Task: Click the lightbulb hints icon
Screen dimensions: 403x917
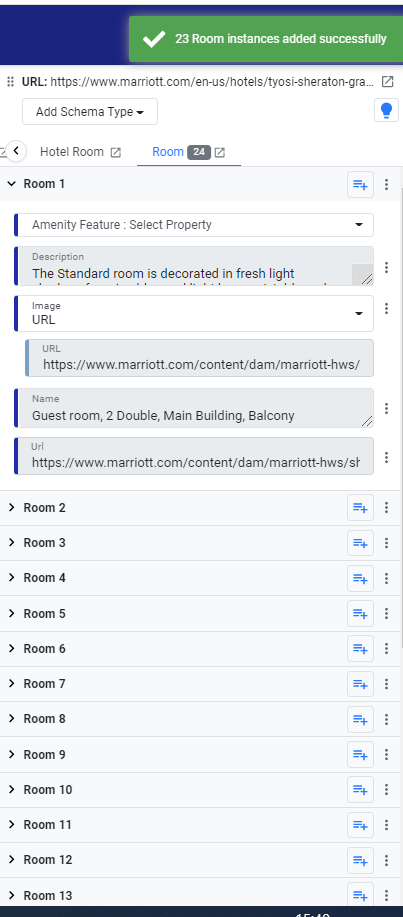Action: pos(386,110)
